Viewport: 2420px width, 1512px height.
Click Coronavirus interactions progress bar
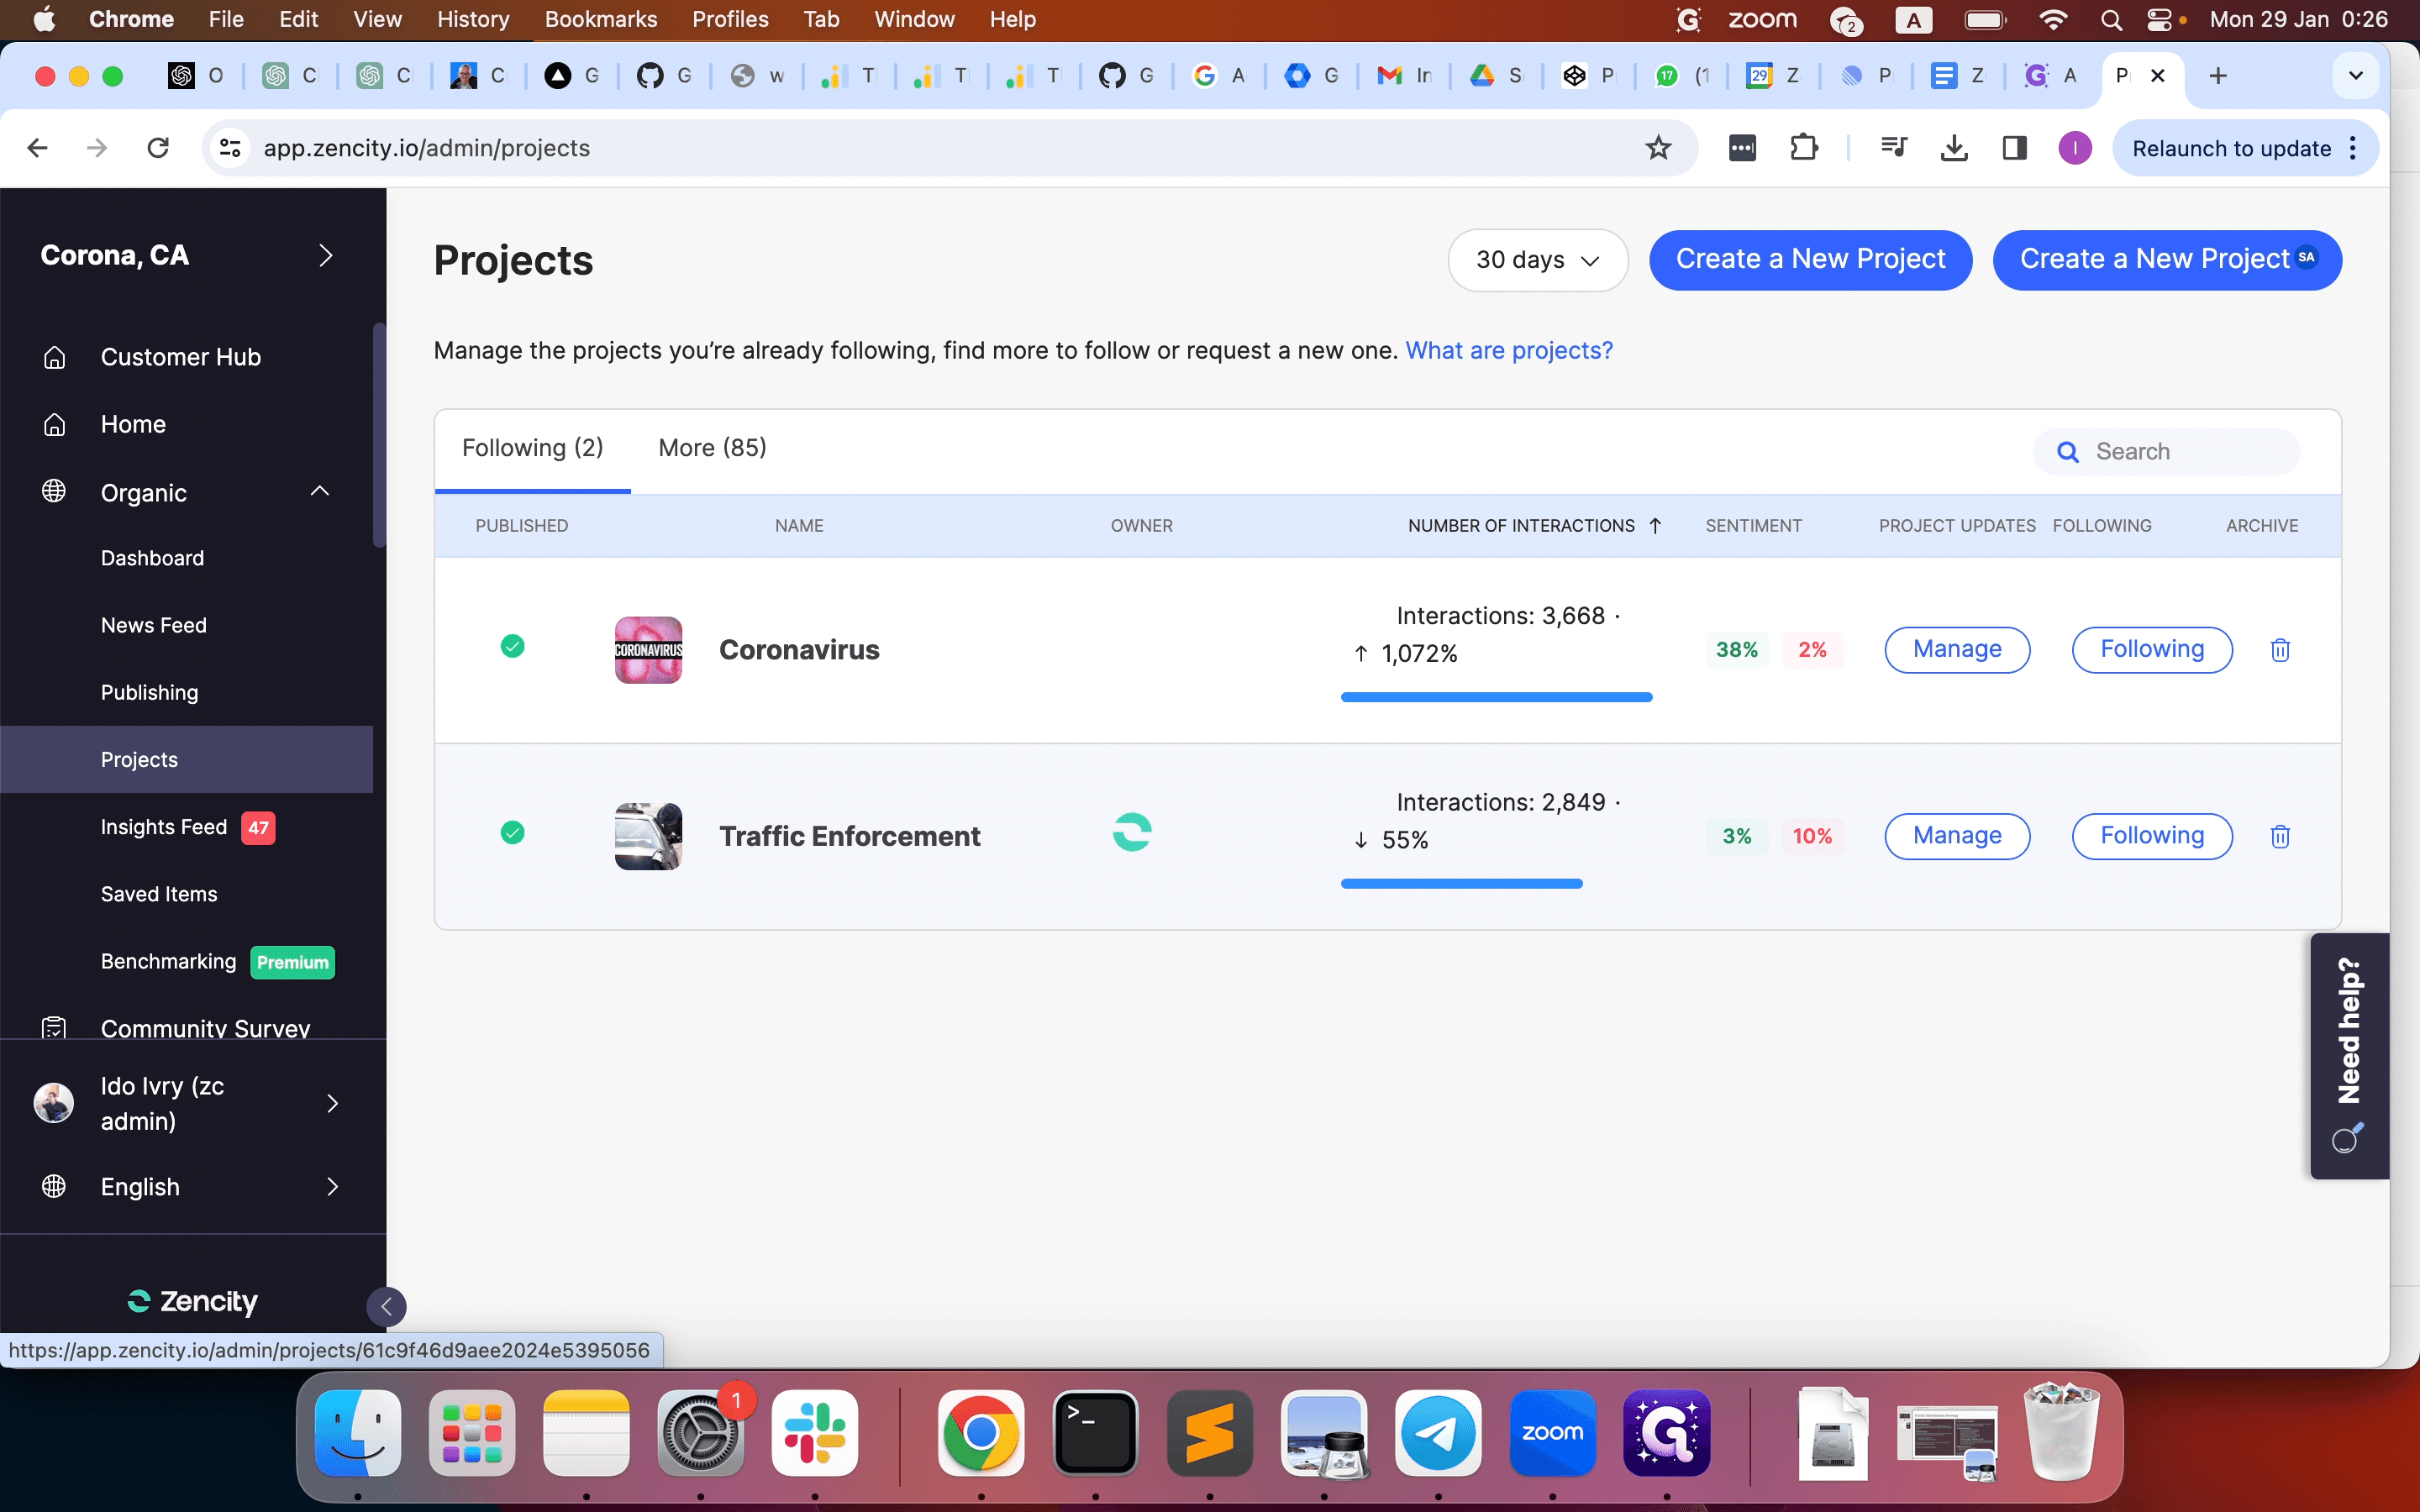[1496, 697]
